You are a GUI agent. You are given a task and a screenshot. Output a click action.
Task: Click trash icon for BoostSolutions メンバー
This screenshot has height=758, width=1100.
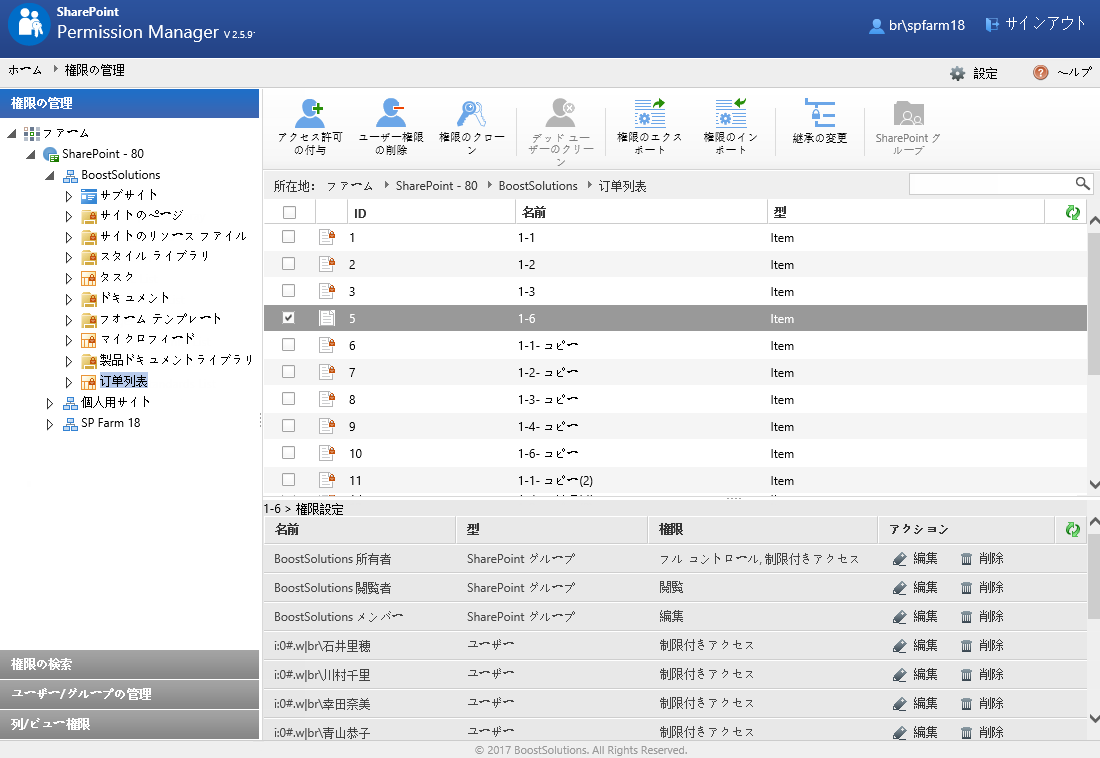pos(966,617)
